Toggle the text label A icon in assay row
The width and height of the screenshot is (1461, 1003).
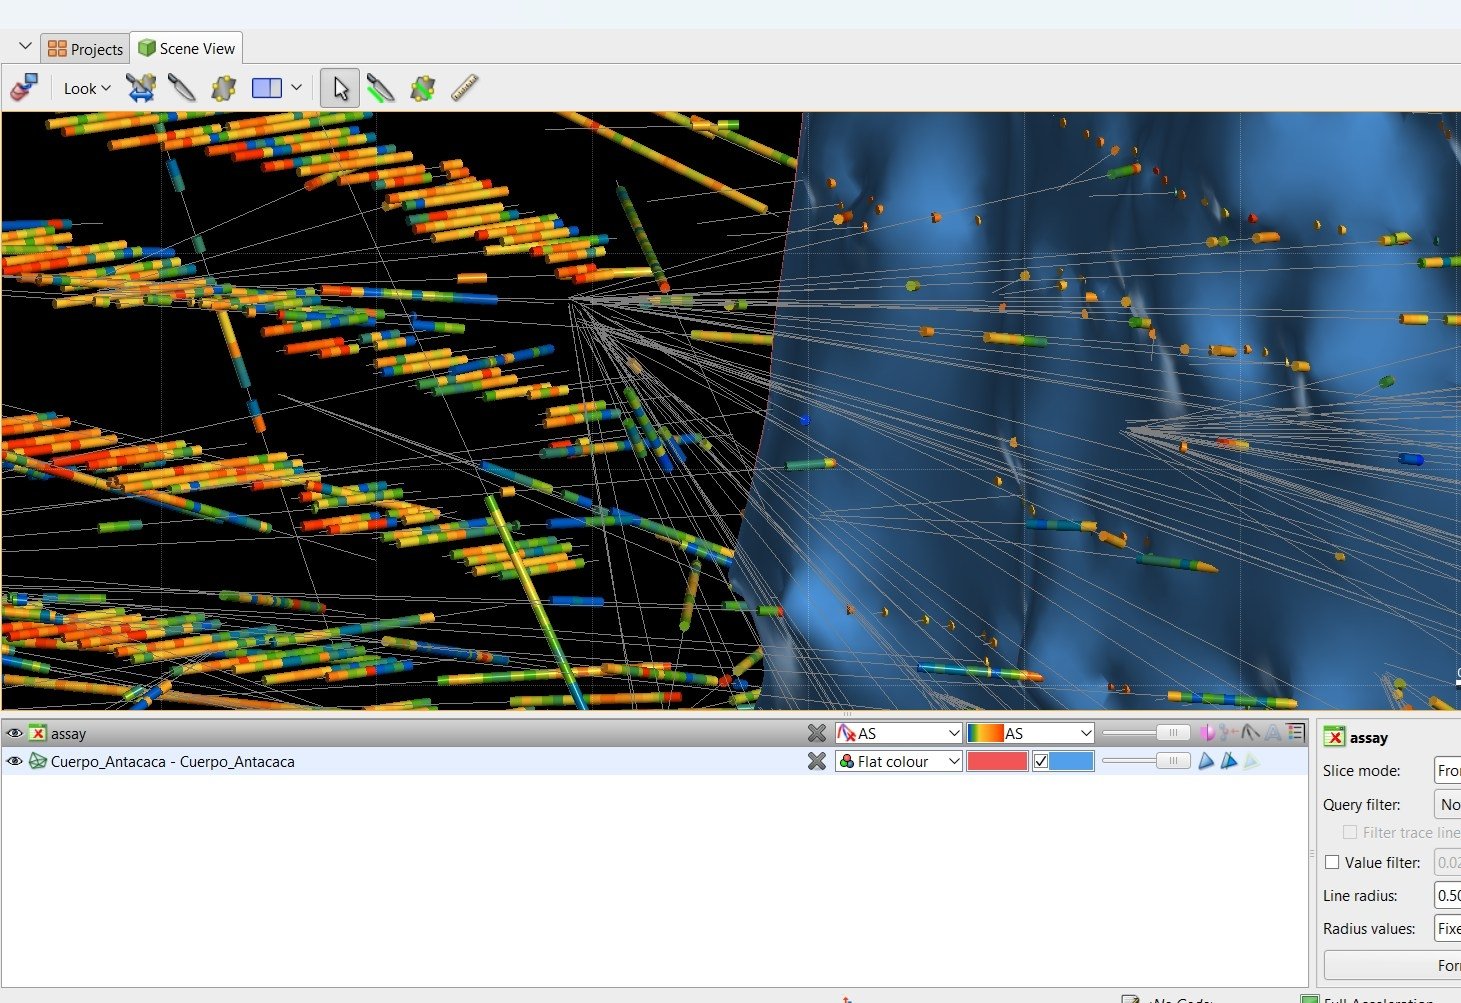click(x=1272, y=733)
